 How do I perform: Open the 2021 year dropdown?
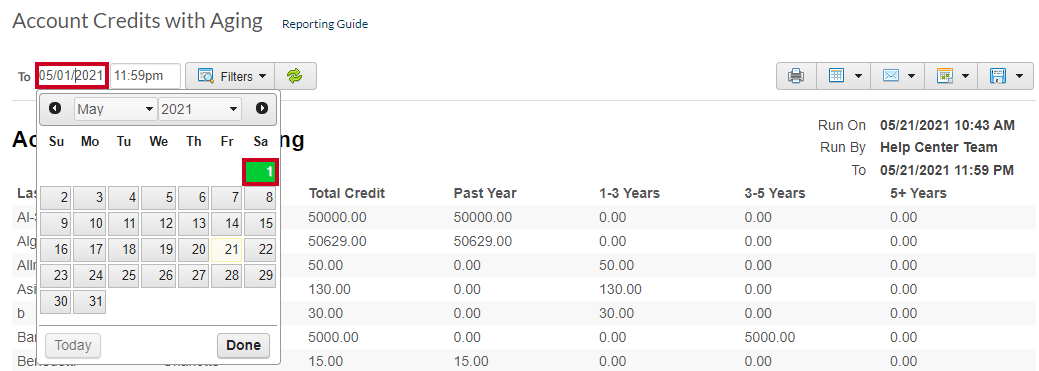[200, 109]
